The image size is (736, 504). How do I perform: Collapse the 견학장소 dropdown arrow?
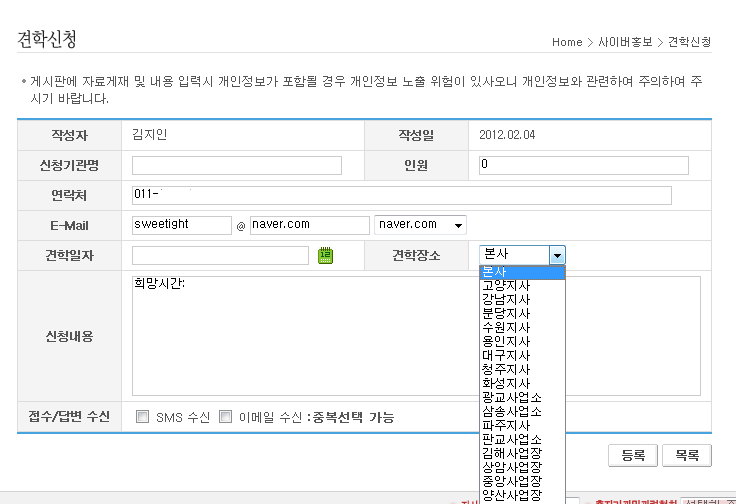point(557,255)
